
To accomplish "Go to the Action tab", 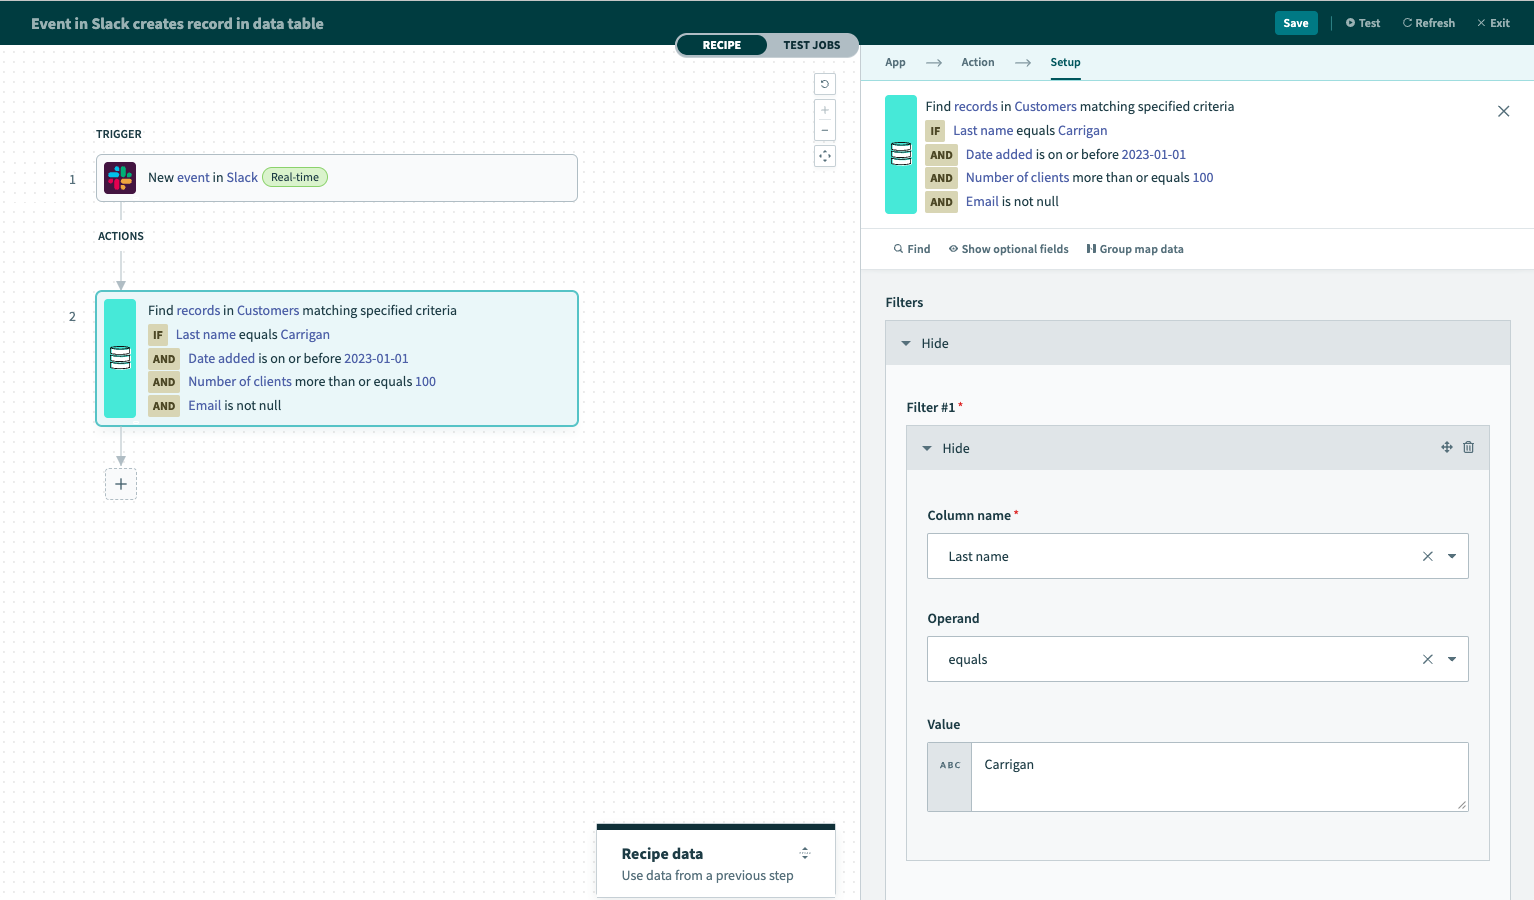I will (977, 62).
